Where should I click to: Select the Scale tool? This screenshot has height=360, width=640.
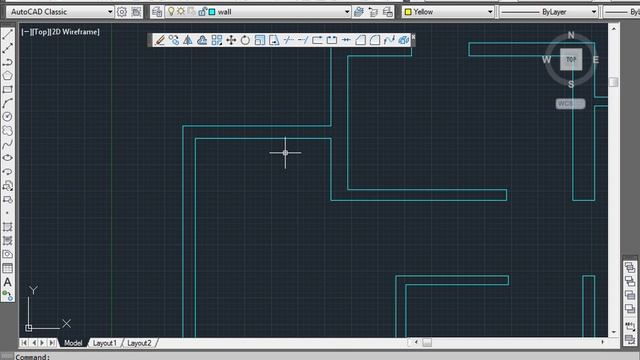click(260, 40)
